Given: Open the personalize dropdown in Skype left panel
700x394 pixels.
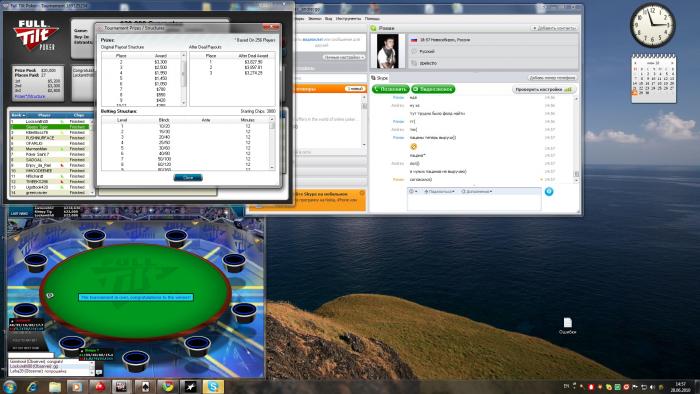Looking at the screenshot, I should pos(344,58).
